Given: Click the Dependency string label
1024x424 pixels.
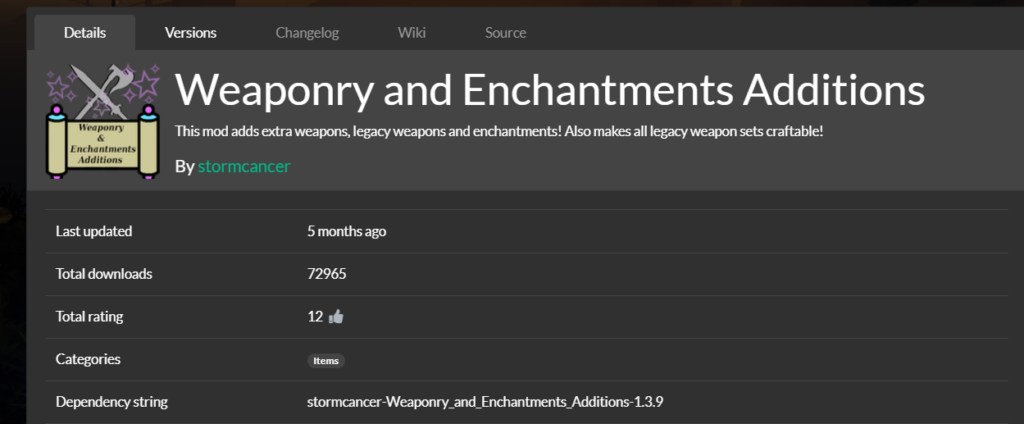Looking at the screenshot, I should click(112, 402).
